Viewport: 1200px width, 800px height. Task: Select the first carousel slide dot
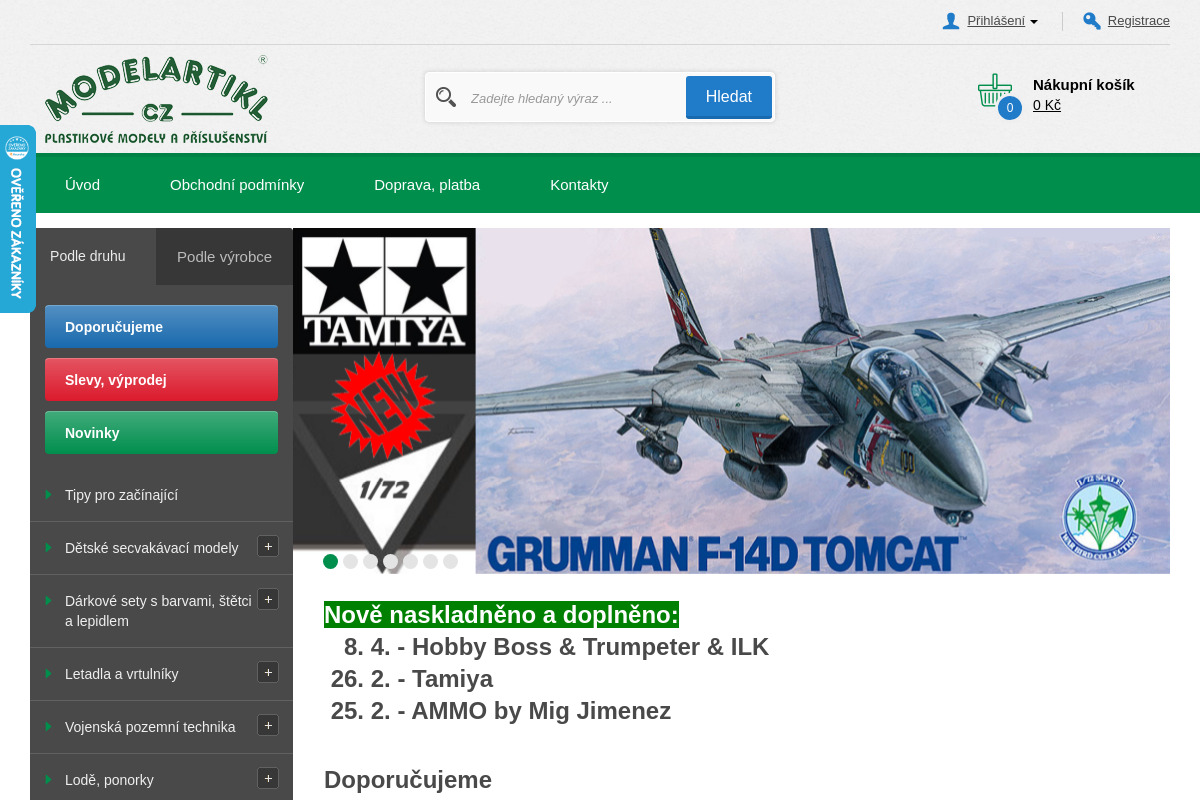click(x=330, y=562)
